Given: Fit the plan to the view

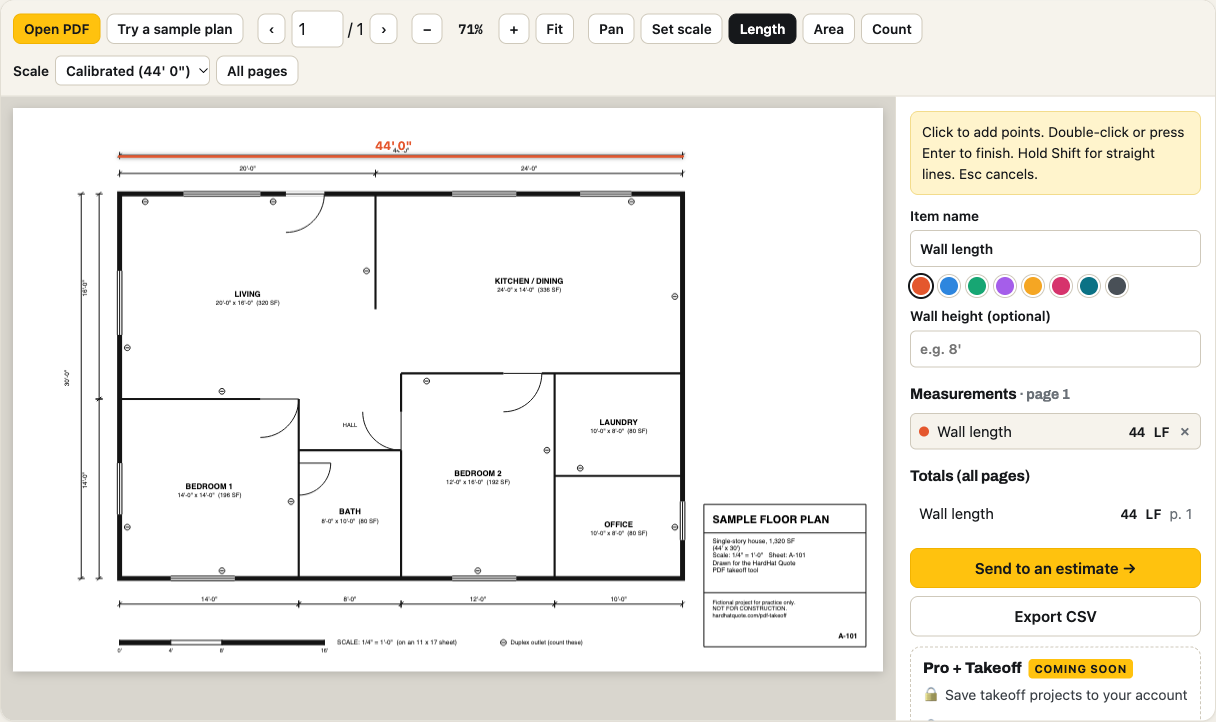Looking at the screenshot, I should pyautogui.click(x=555, y=29).
